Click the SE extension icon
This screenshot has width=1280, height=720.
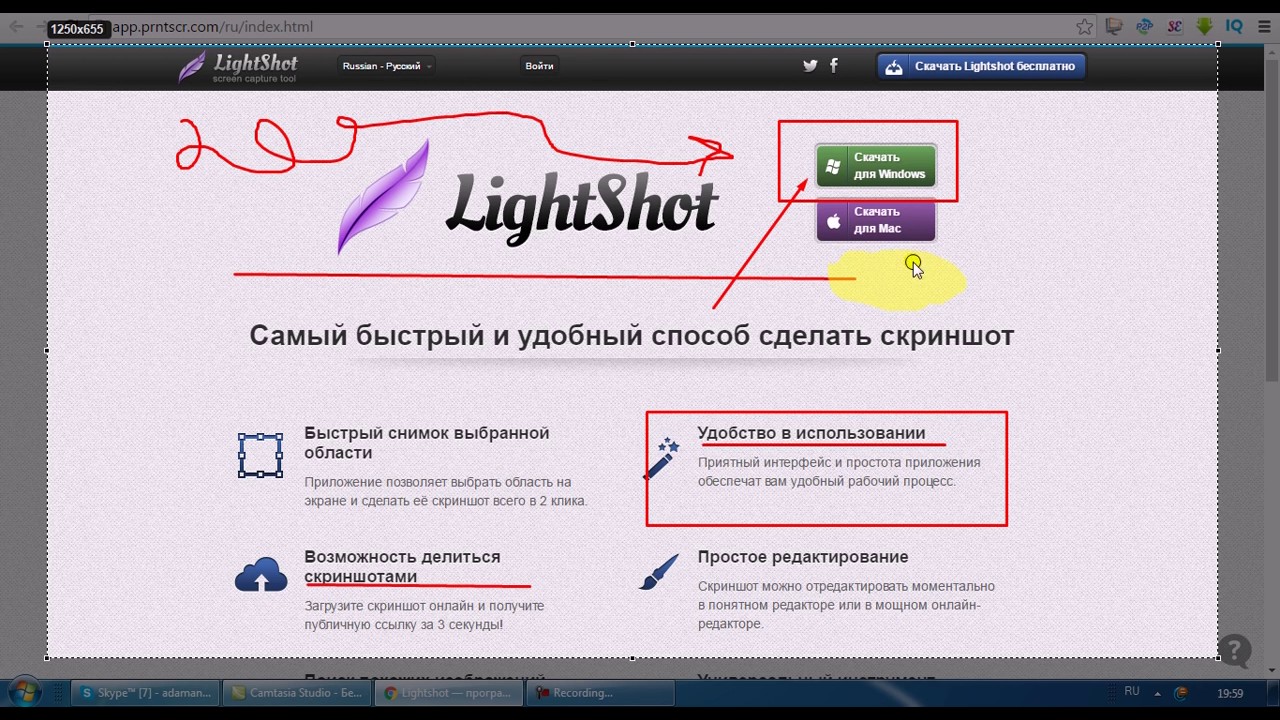[x=1175, y=27]
